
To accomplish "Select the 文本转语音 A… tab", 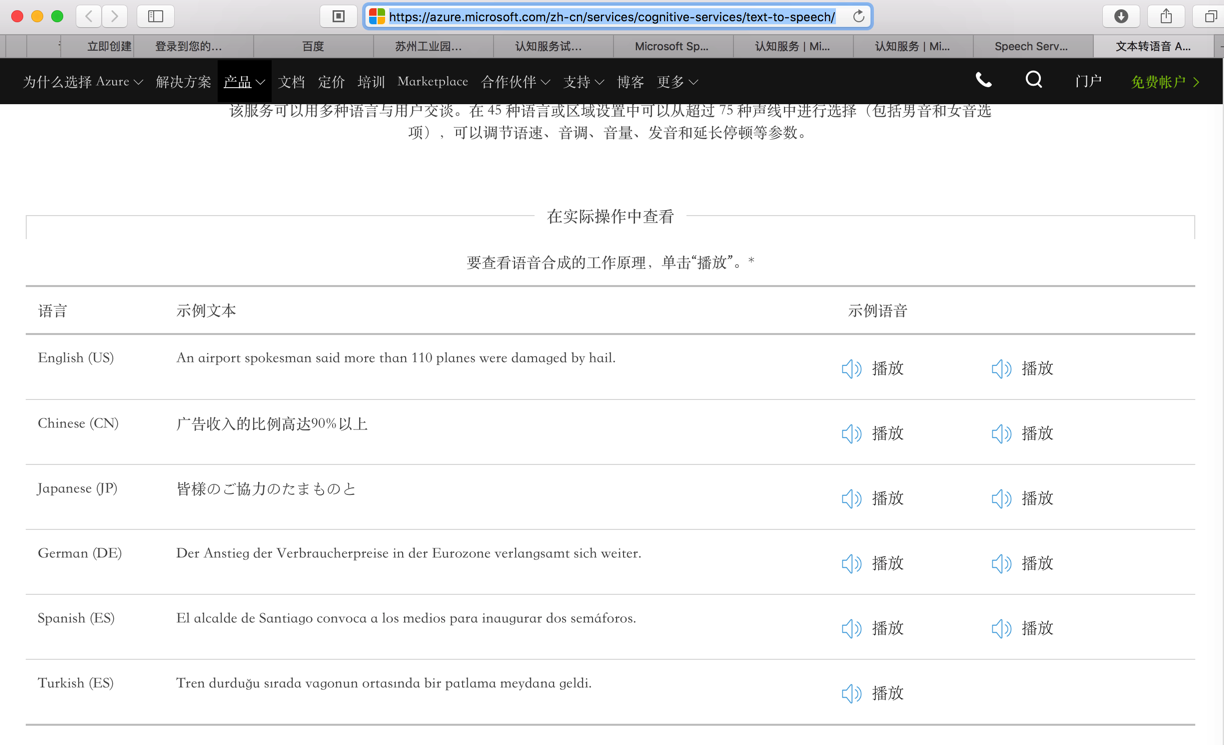I will pyautogui.click(x=1153, y=46).
